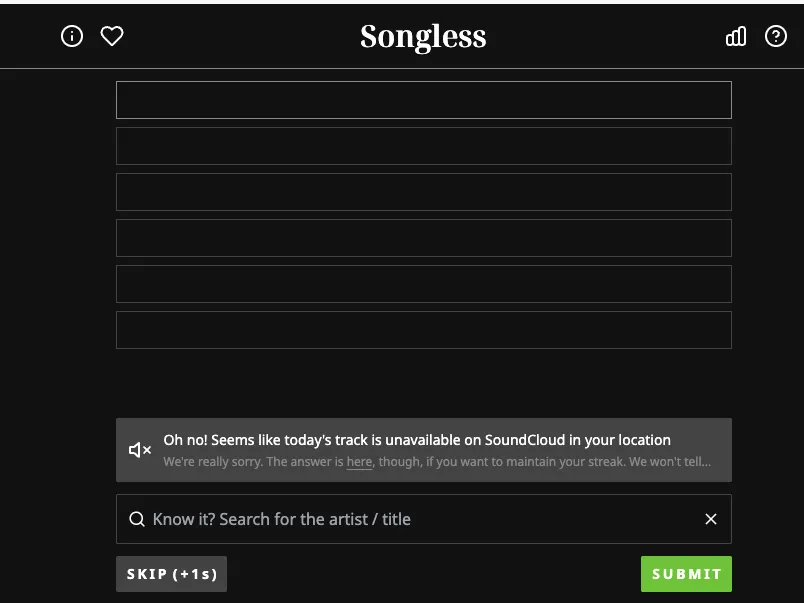The height and width of the screenshot is (603, 804).
Task: Click the magnifying glass search icon
Action: (137, 519)
